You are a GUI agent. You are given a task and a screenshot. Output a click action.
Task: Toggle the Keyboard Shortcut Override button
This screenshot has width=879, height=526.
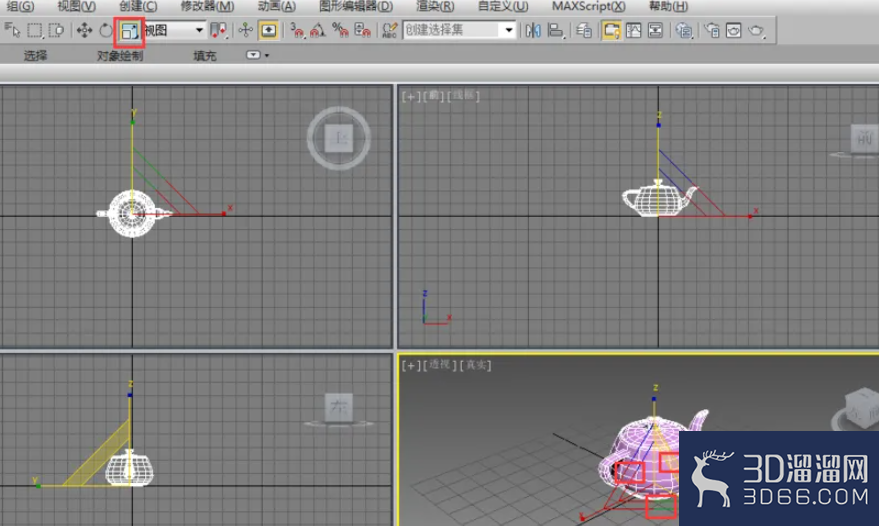(x=269, y=30)
